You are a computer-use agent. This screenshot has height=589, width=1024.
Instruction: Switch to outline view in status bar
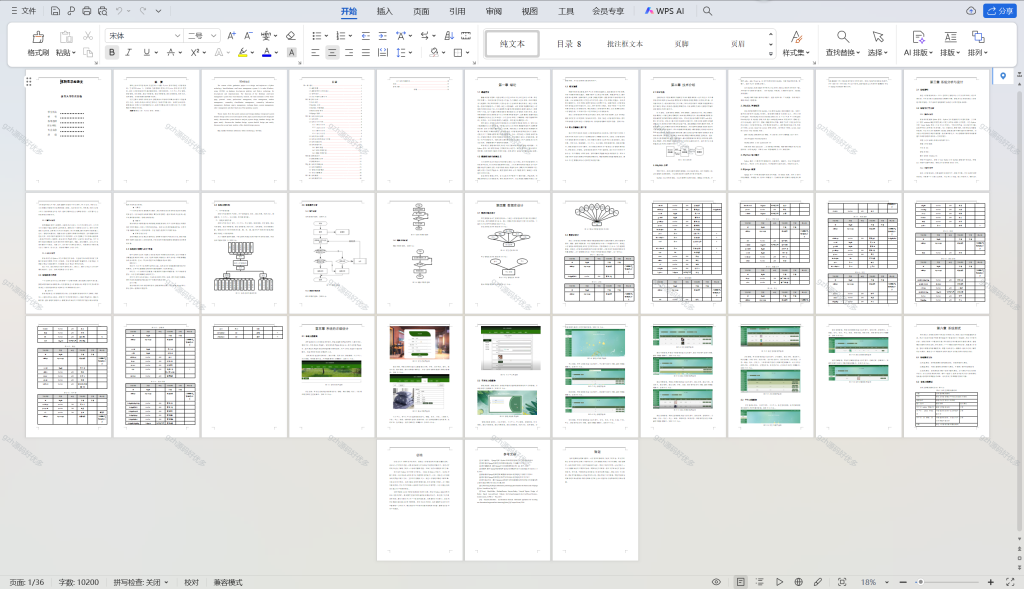(x=760, y=582)
